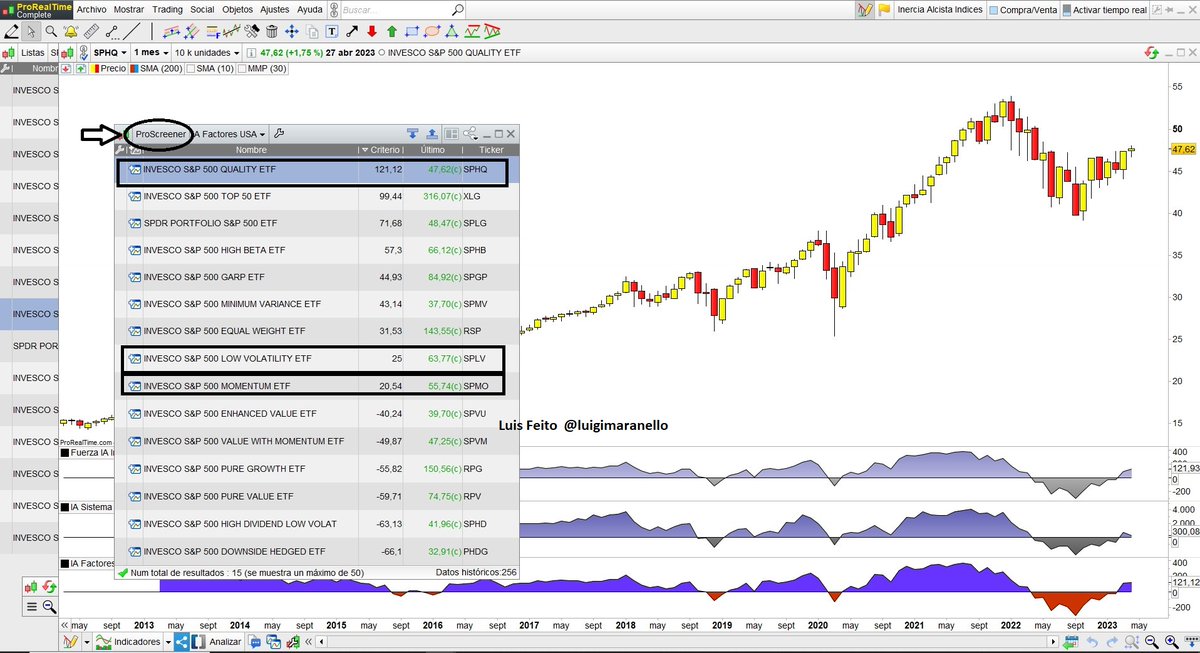
Task: Open the Indicadores dropdown arrow
Action: click(x=168, y=642)
